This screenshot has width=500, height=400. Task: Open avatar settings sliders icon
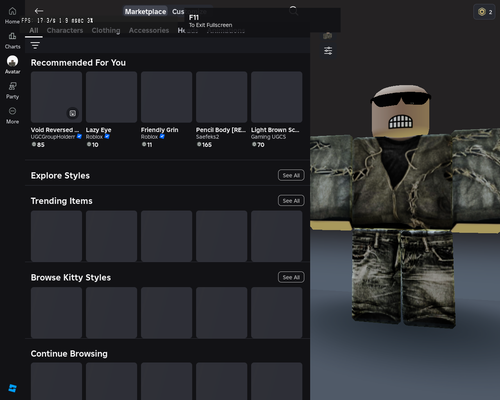[x=328, y=51]
